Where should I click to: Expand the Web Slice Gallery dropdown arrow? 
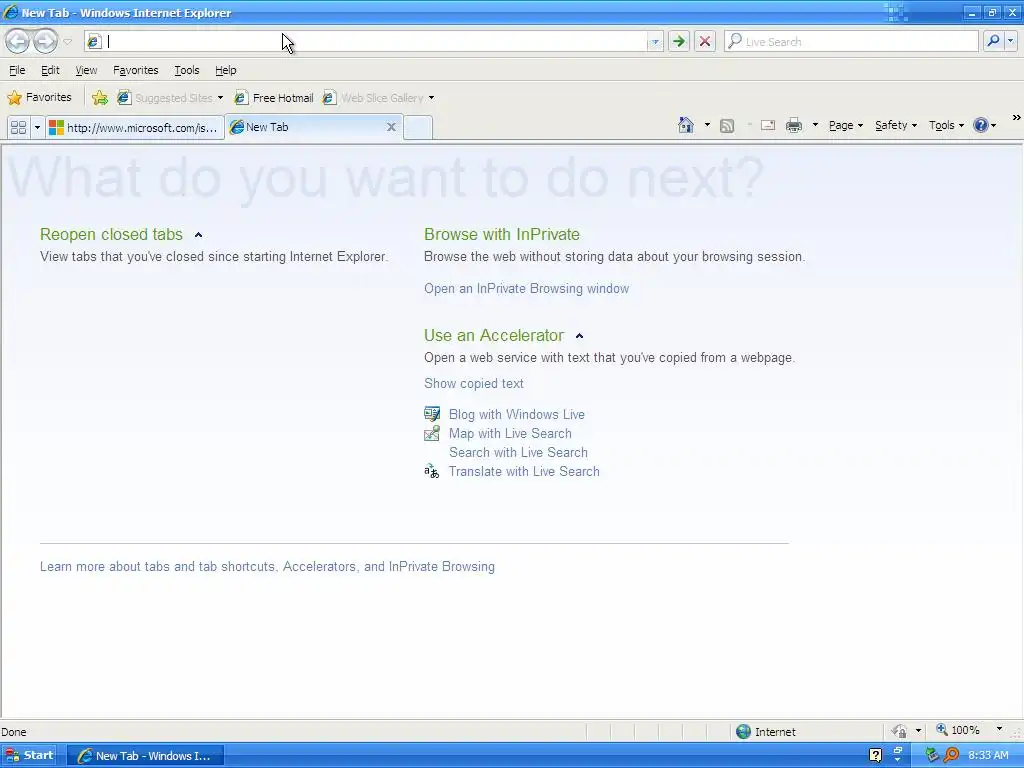pyautogui.click(x=431, y=98)
